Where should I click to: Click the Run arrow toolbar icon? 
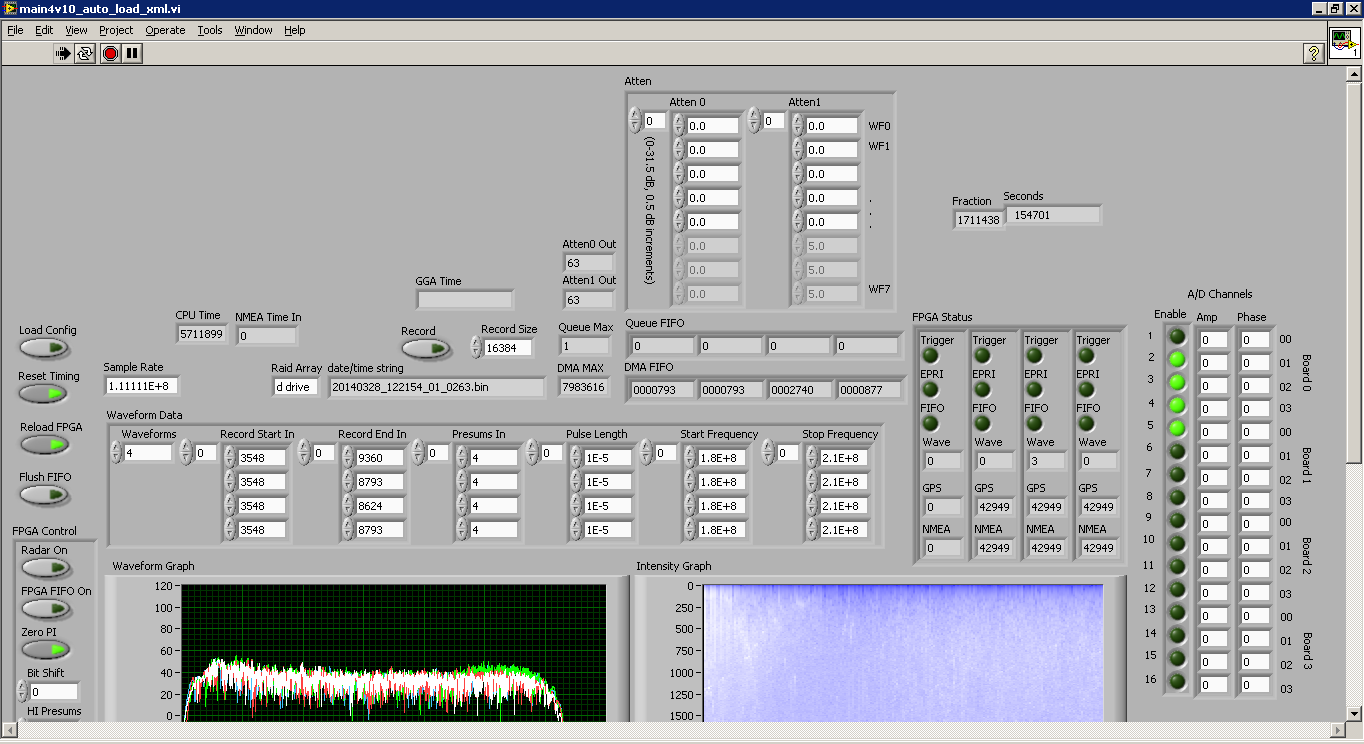click(63, 53)
